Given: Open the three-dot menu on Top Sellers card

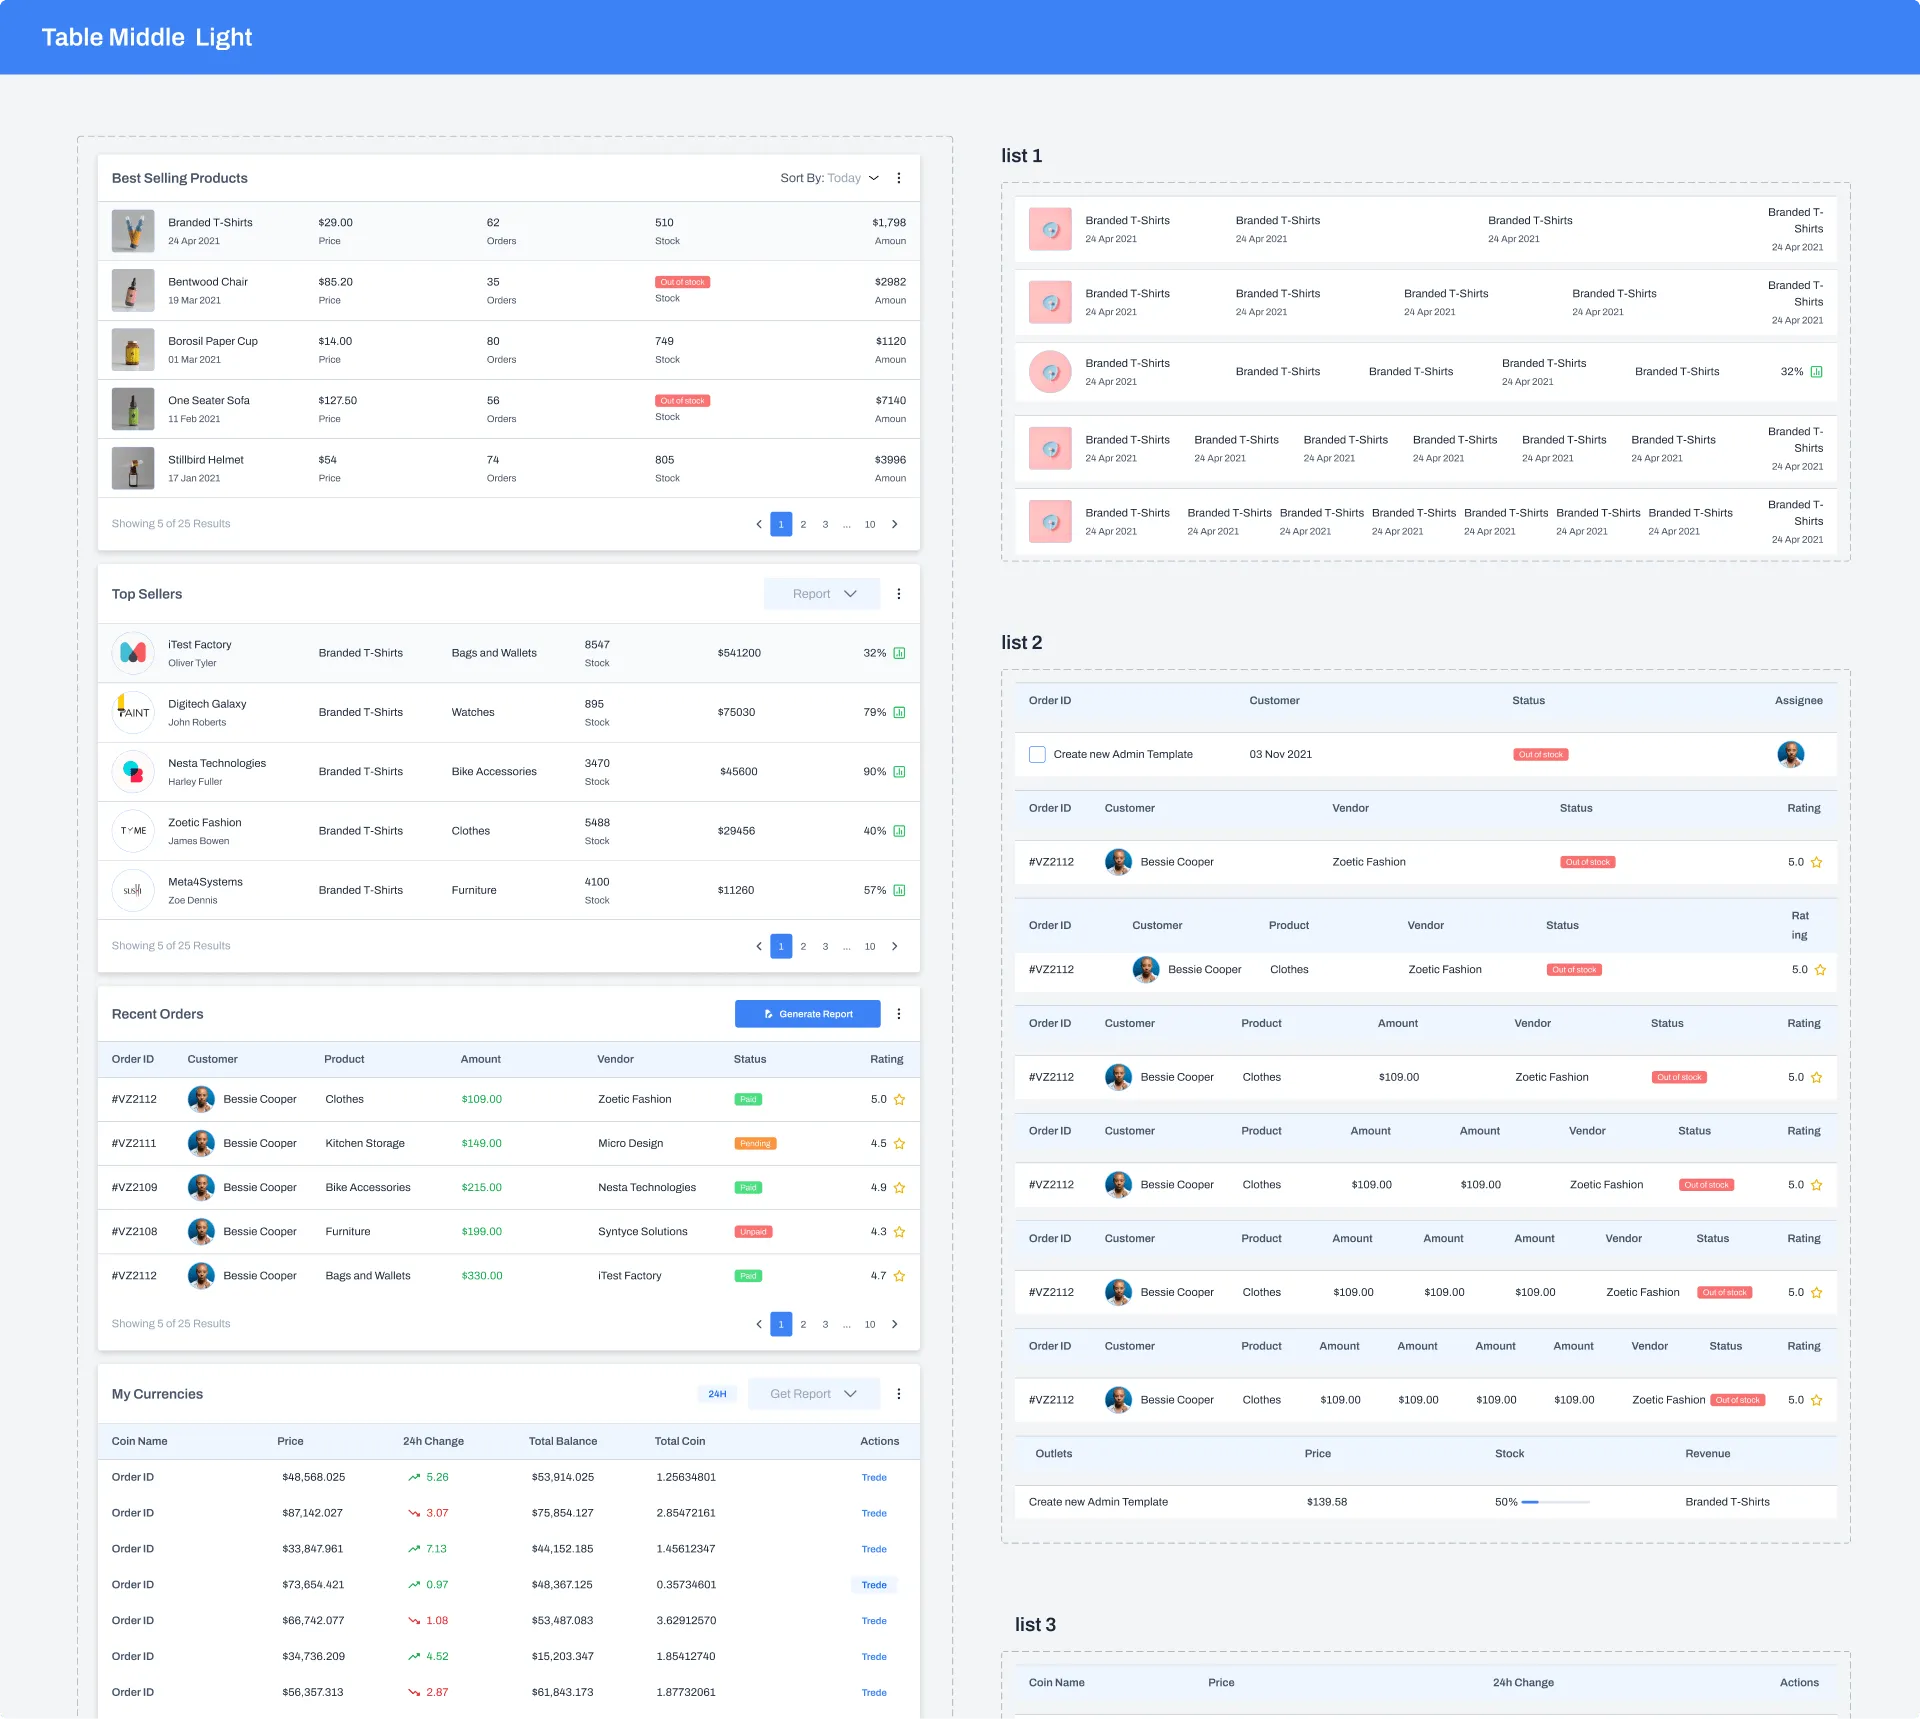Looking at the screenshot, I should (x=899, y=593).
